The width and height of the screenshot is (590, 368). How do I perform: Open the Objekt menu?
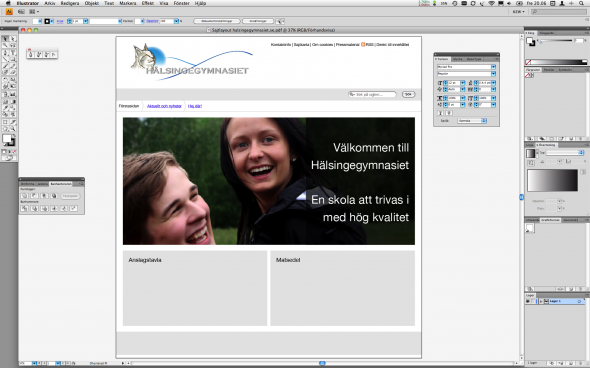91,3
